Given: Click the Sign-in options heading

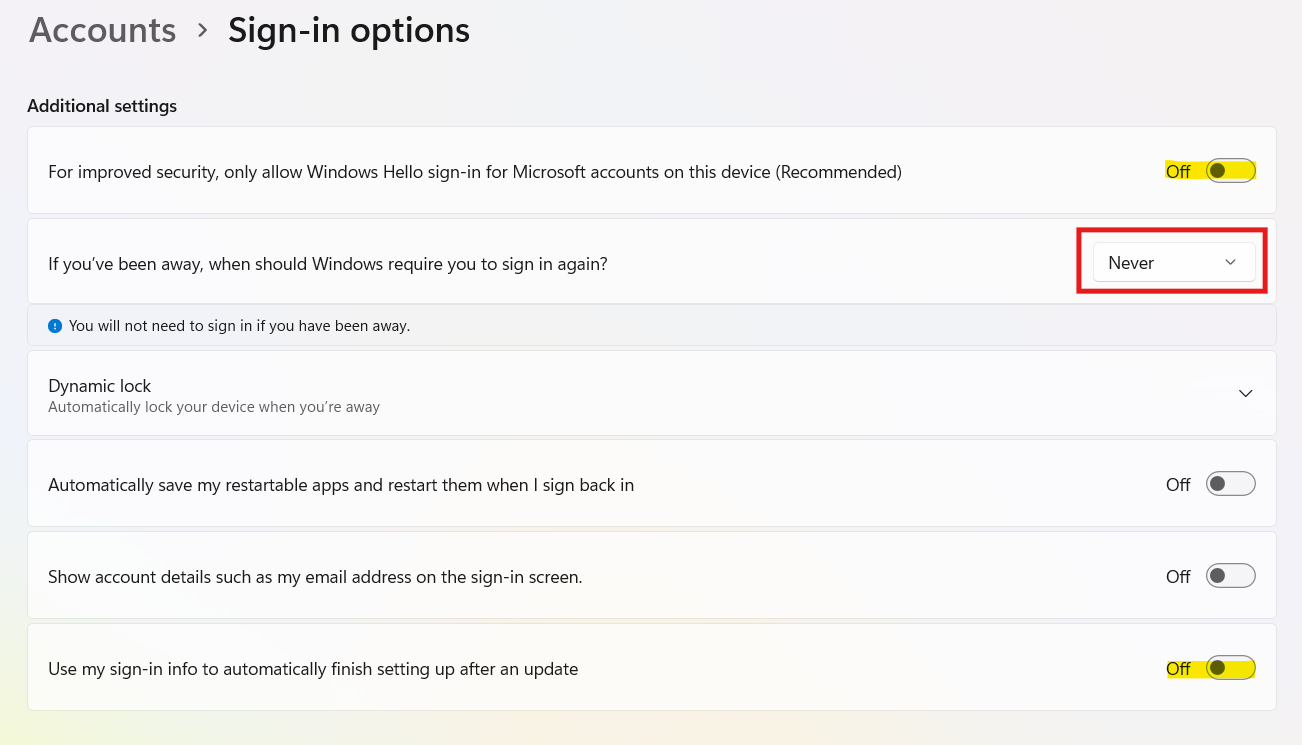Looking at the screenshot, I should click(348, 31).
